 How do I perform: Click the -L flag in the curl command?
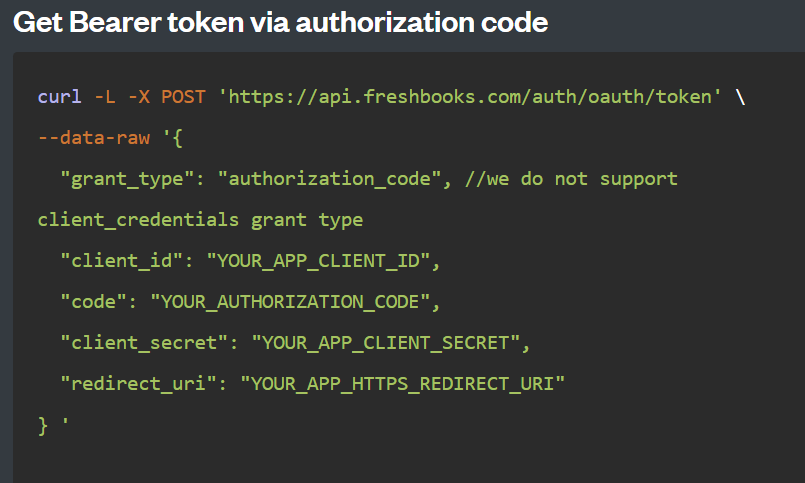coord(105,96)
